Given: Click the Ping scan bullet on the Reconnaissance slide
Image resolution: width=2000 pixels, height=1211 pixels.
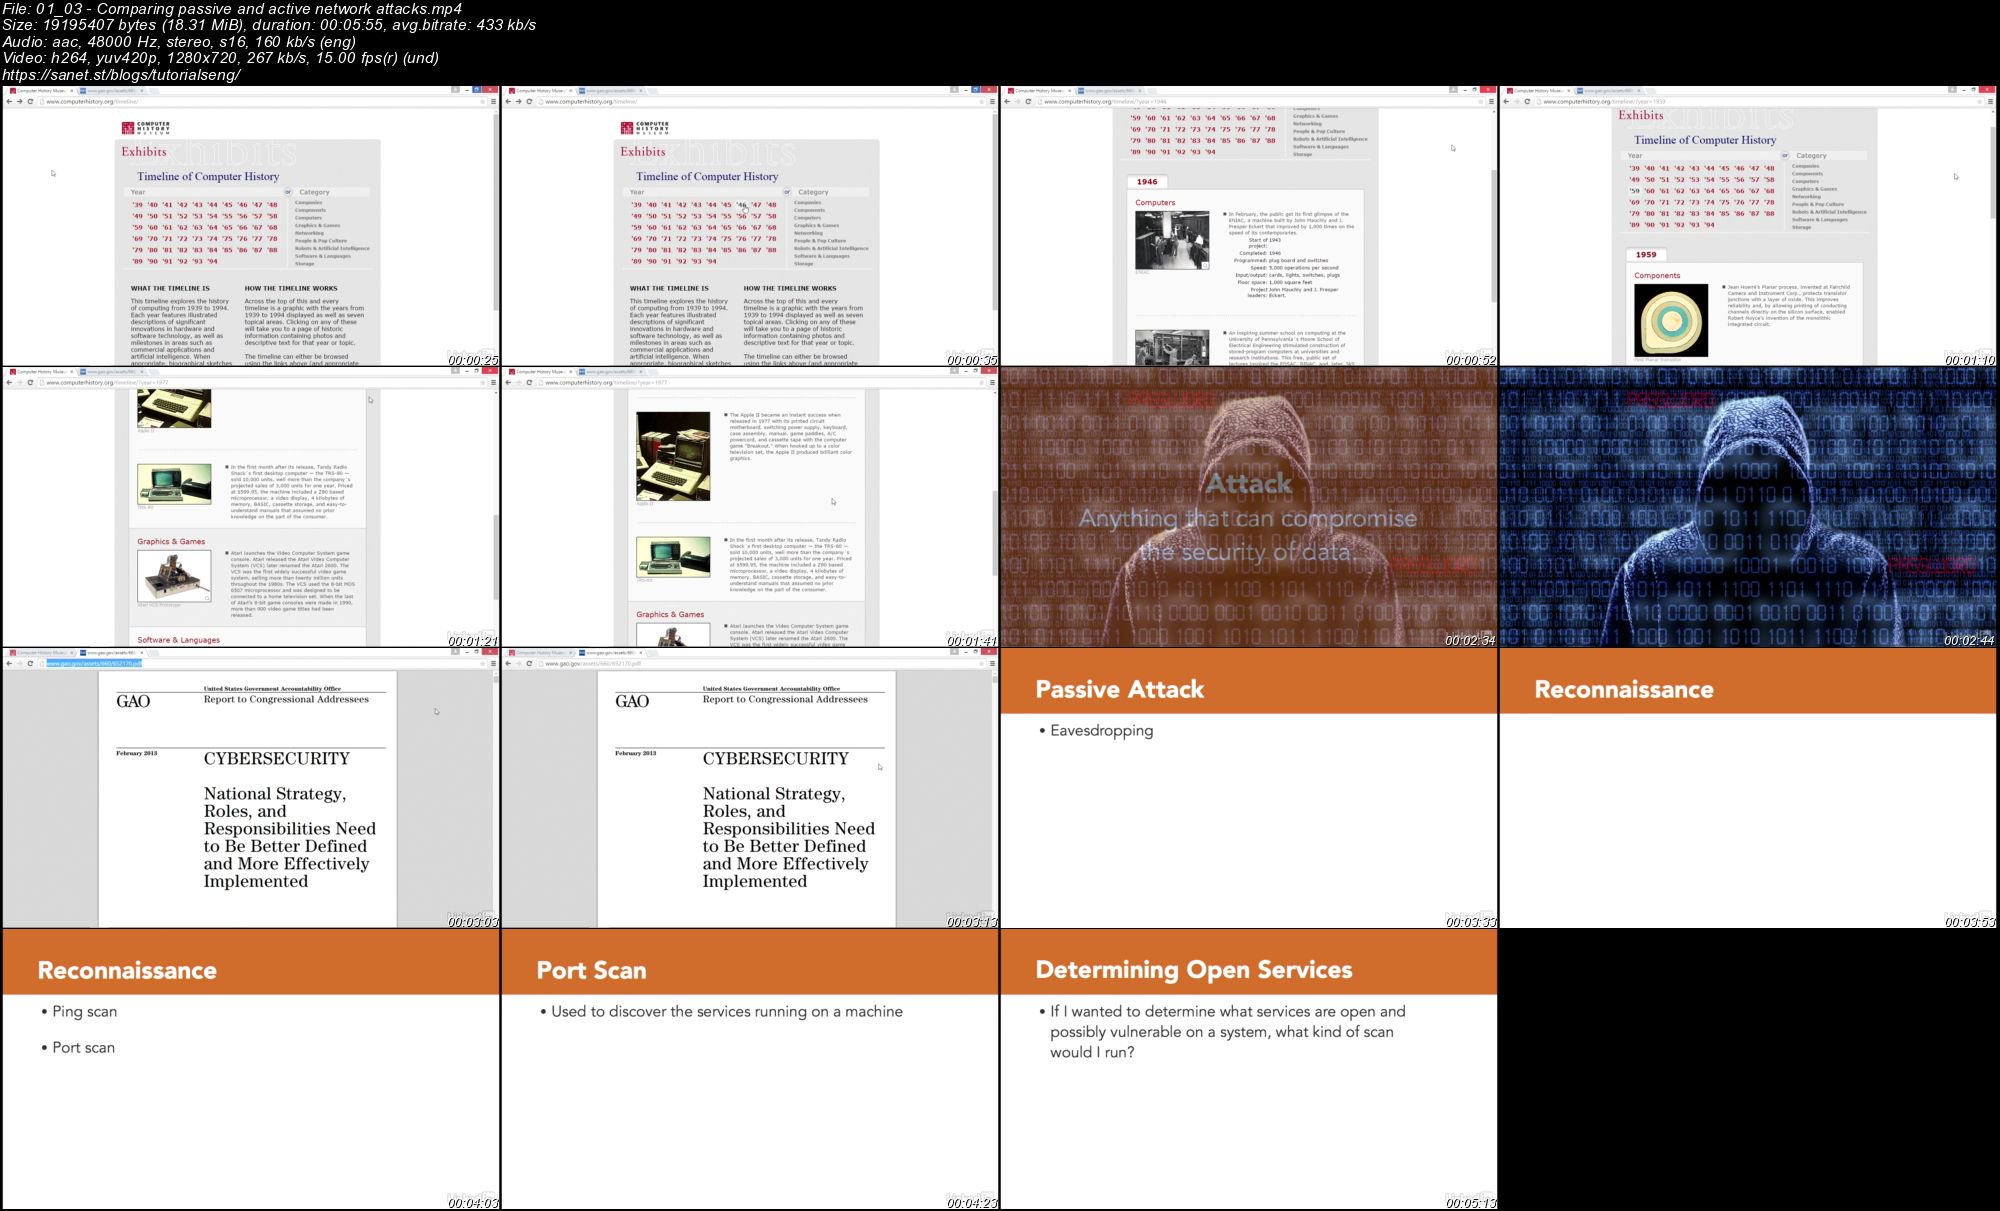Looking at the screenshot, I should pos(84,1012).
